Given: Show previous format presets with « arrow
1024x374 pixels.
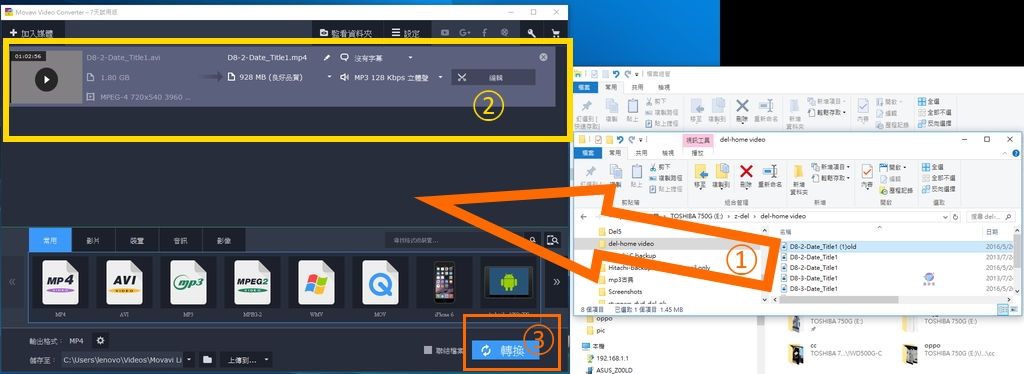Looking at the screenshot, I should (x=12, y=282).
